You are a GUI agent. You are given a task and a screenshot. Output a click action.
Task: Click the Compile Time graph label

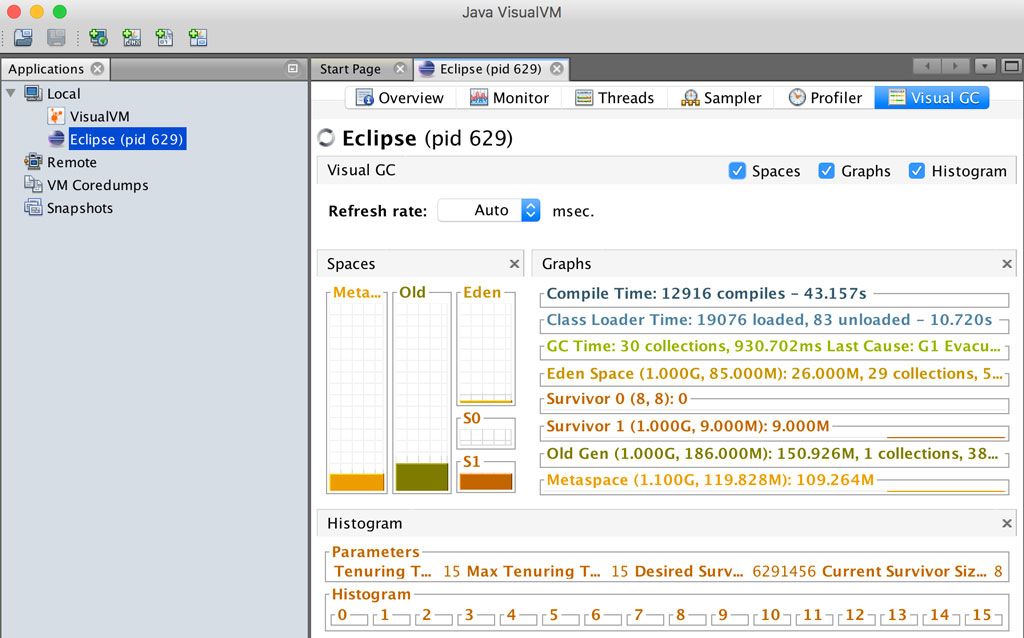click(x=707, y=294)
